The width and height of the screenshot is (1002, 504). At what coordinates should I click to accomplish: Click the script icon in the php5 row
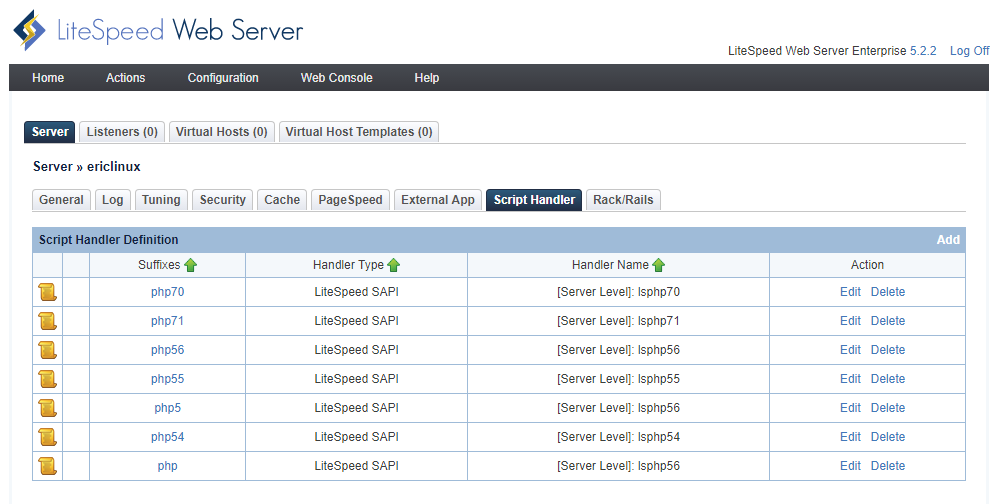pos(47,408)
